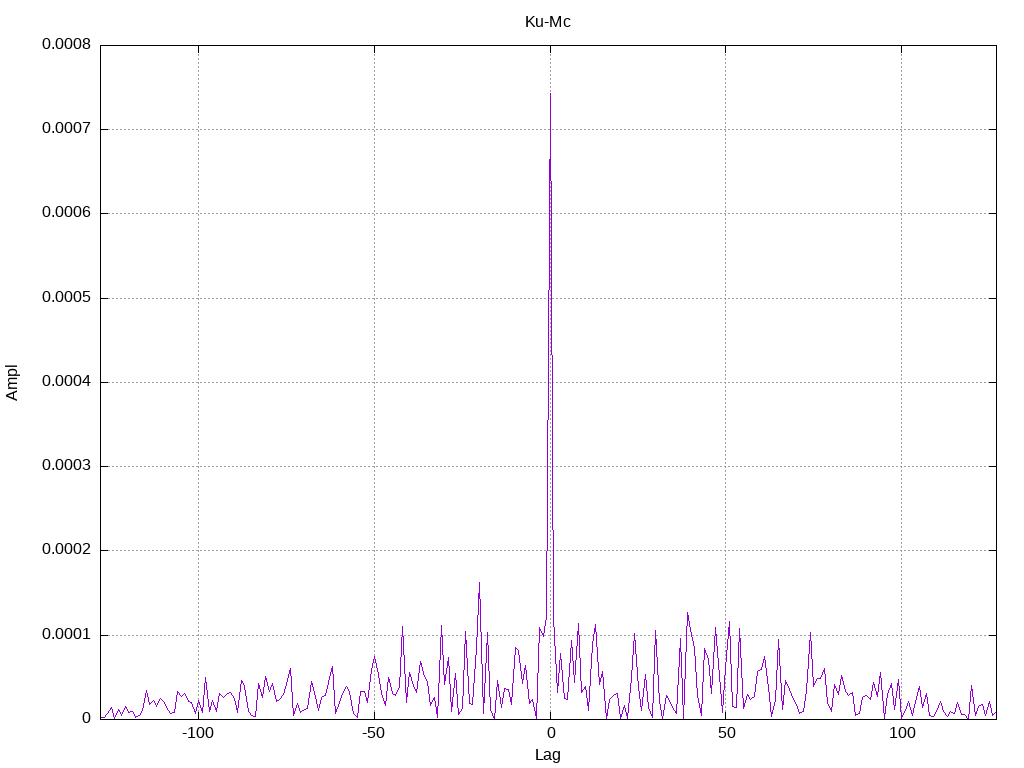Click the 100 X axis tick label
This screenshot has width=1024, height=768.
[x=902, y=733]
